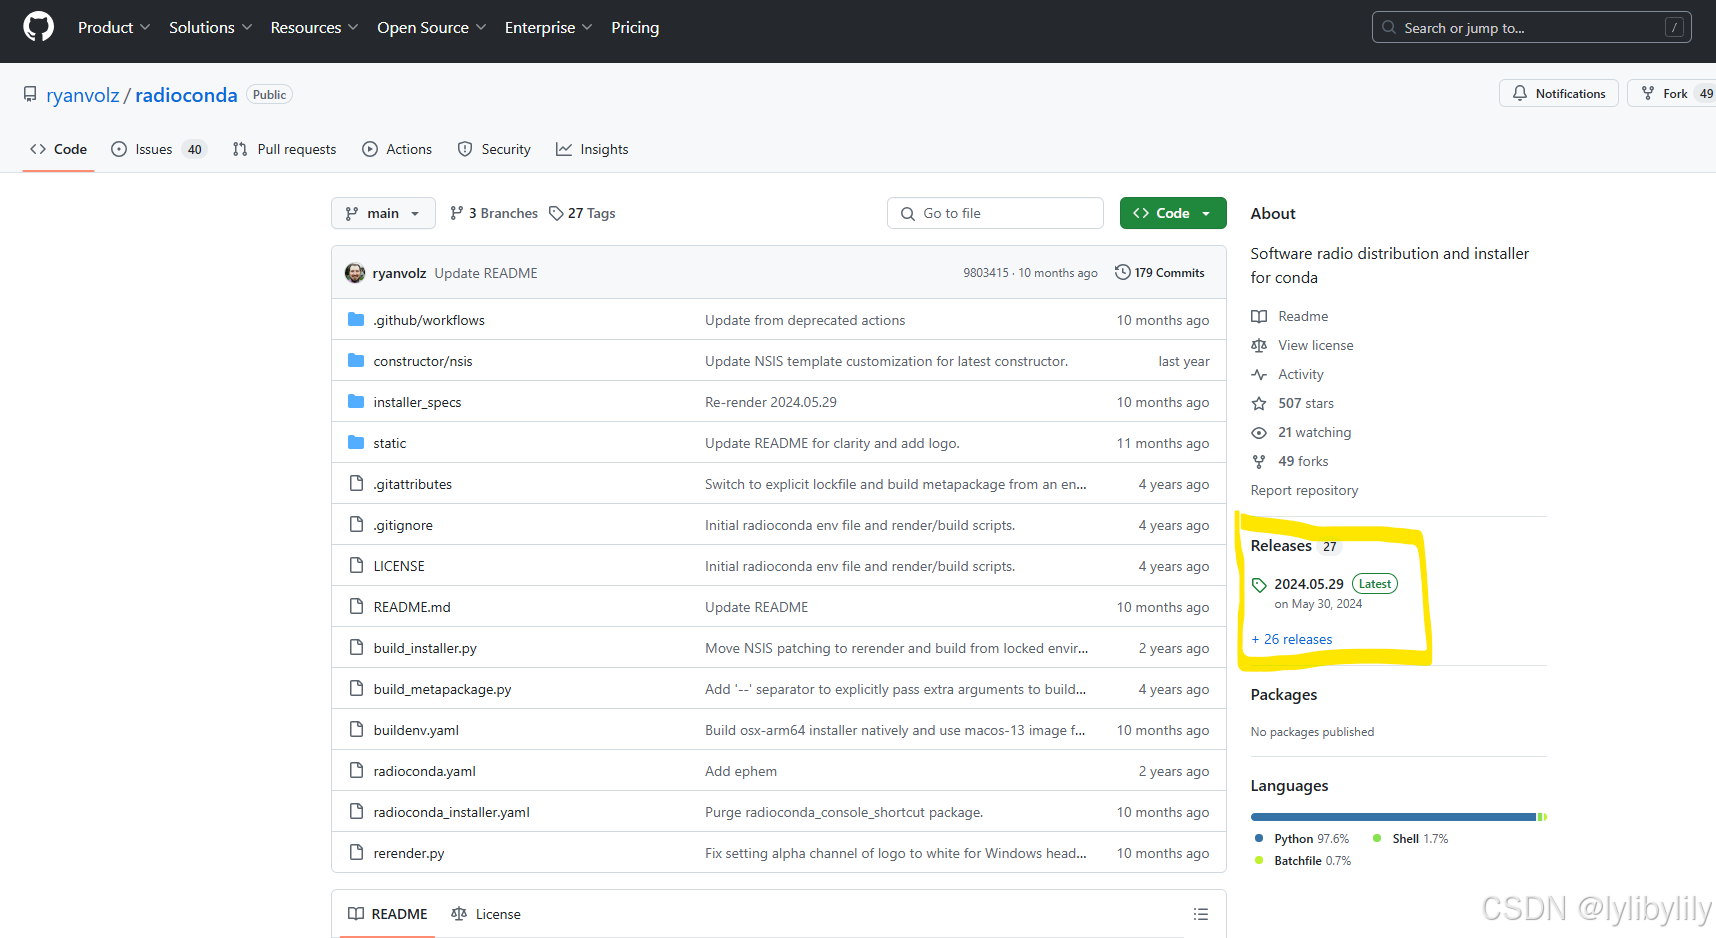
Task: Click the .gitattributes file icon
Action: (356, 483)
